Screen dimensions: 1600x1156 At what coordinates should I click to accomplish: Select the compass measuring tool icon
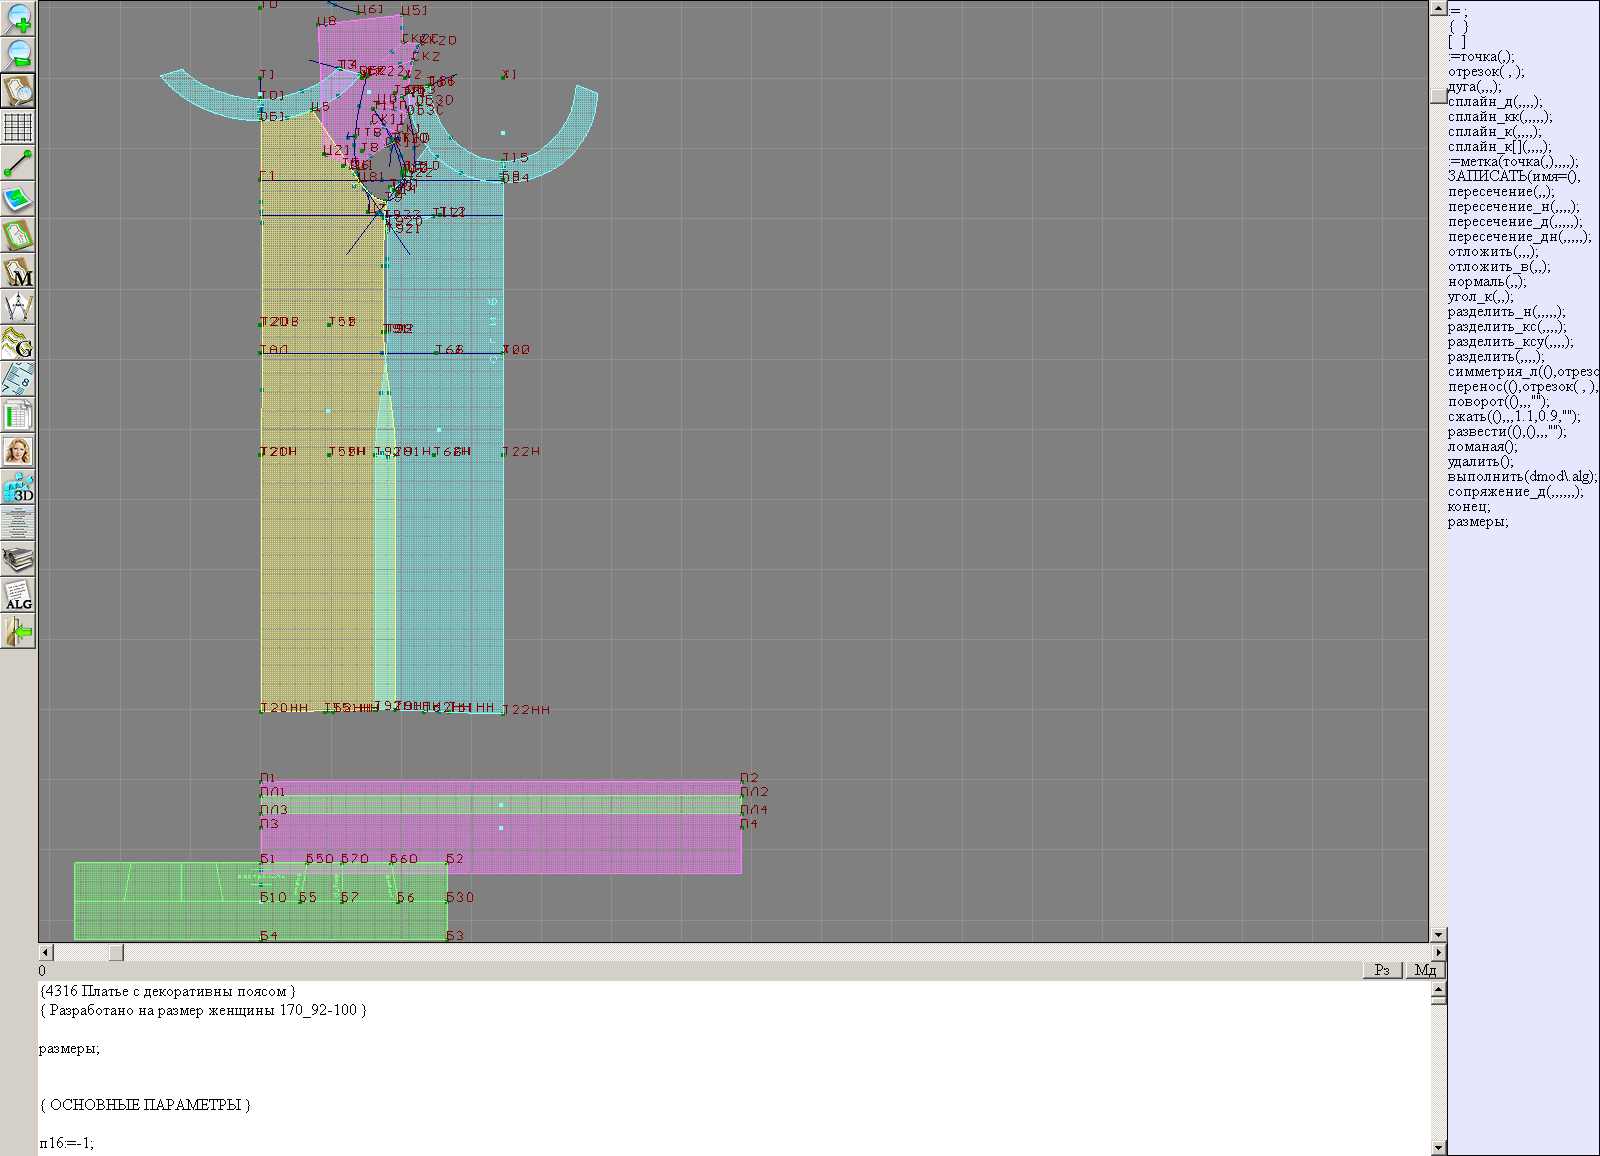18,307
